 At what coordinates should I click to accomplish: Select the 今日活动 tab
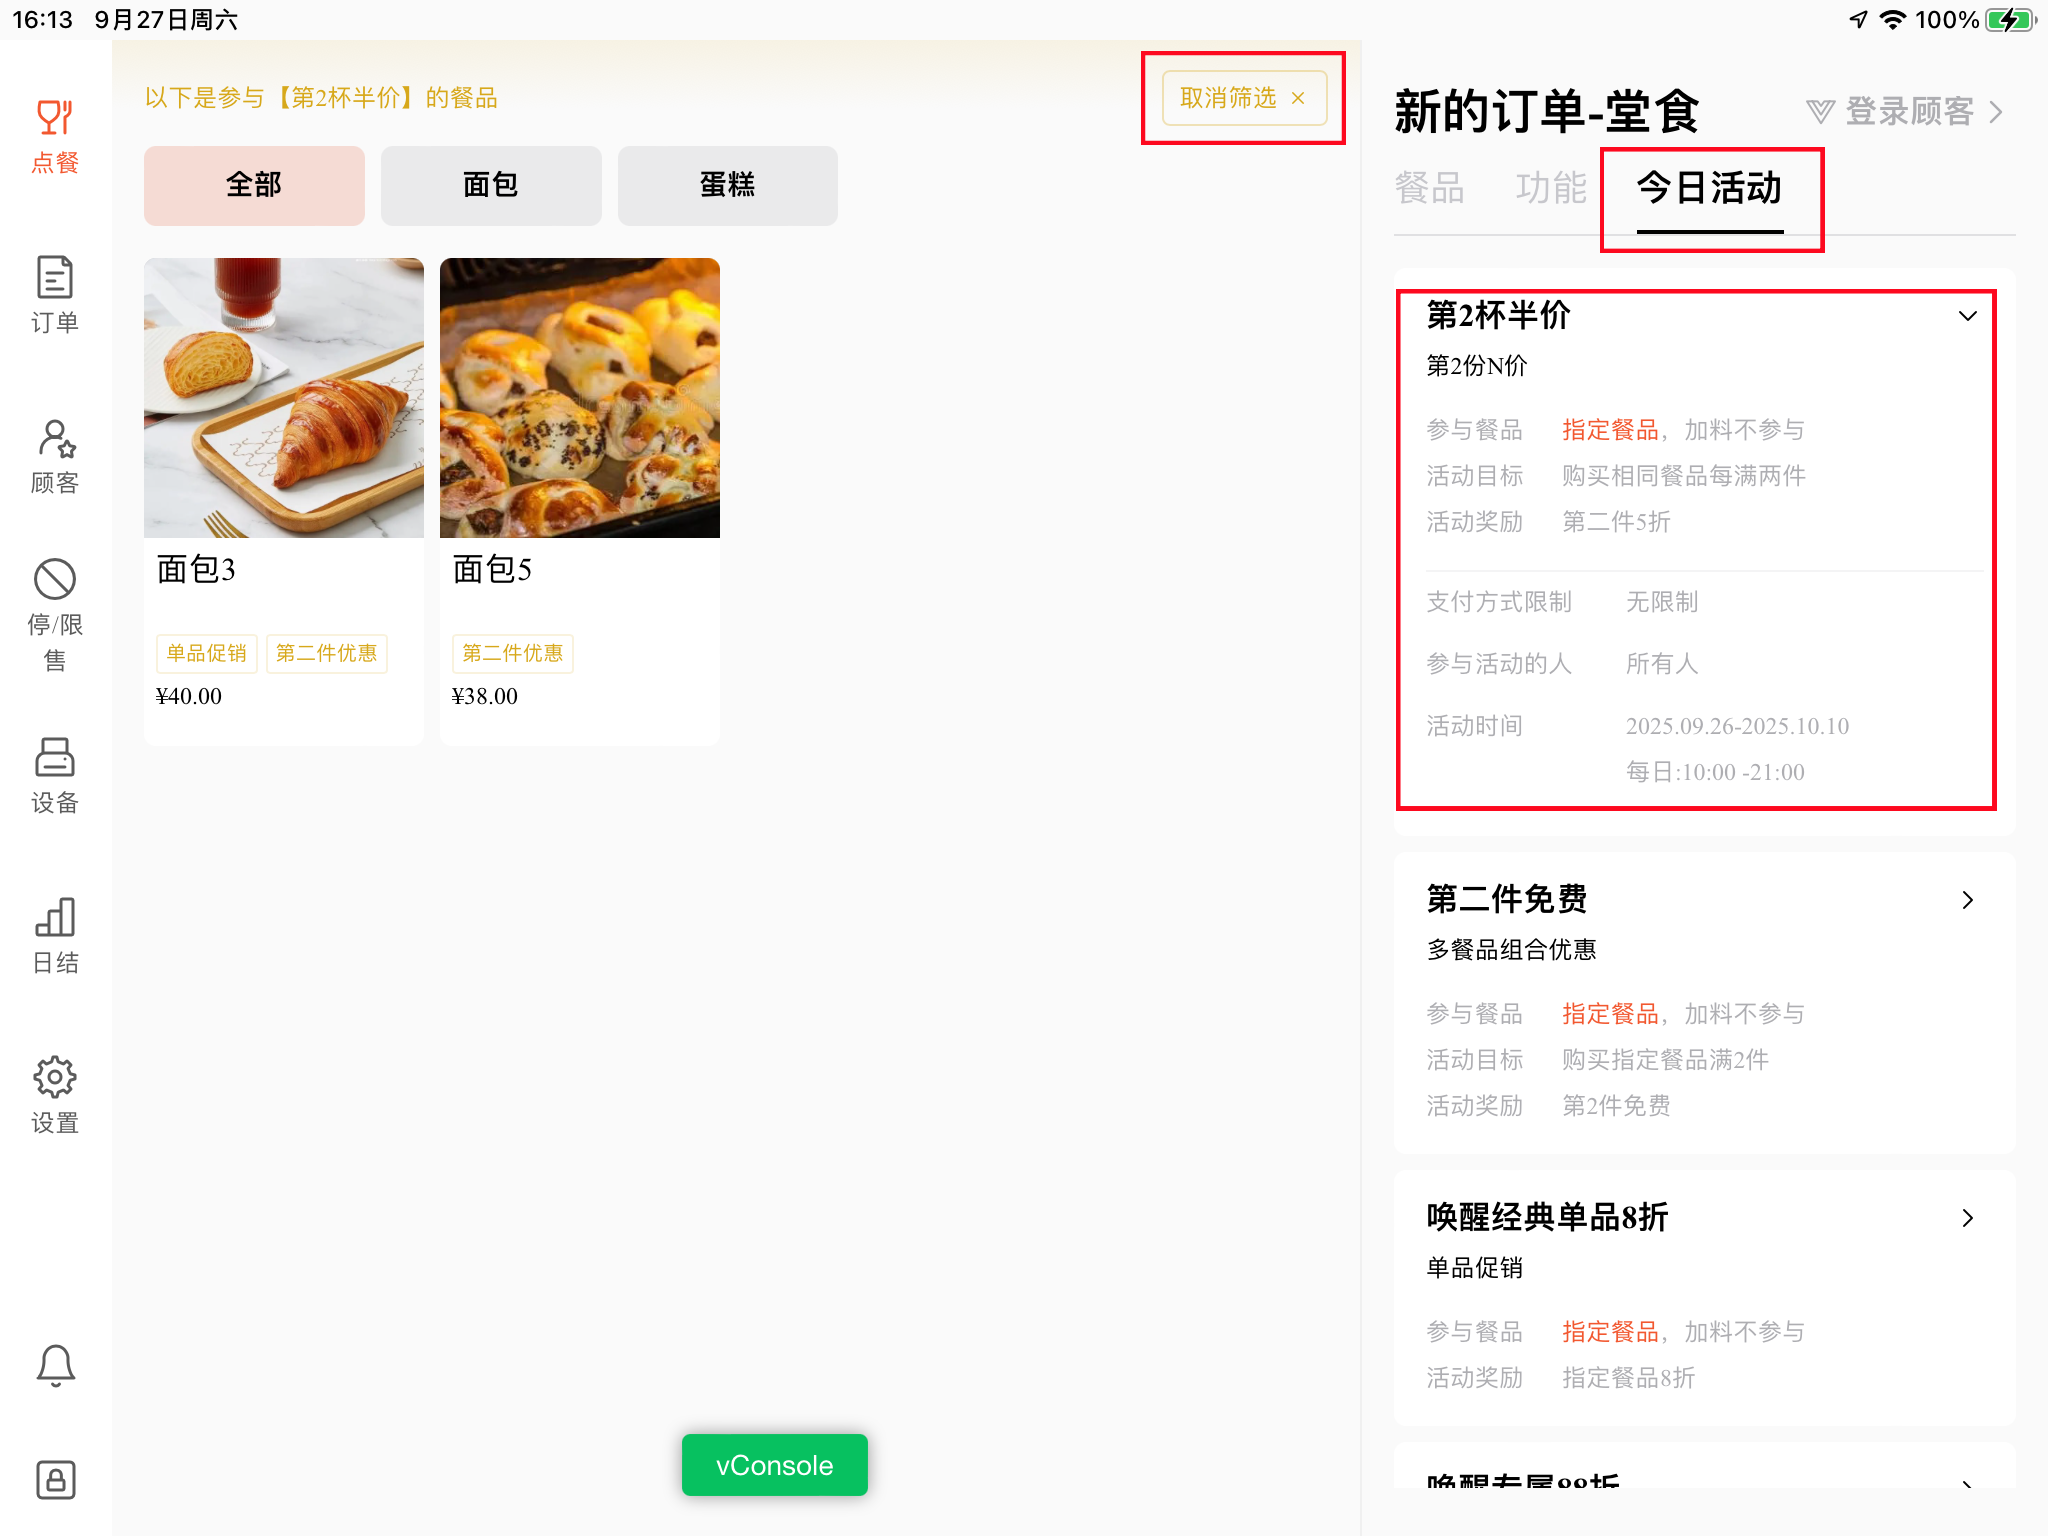click(x=1709, y=188)
